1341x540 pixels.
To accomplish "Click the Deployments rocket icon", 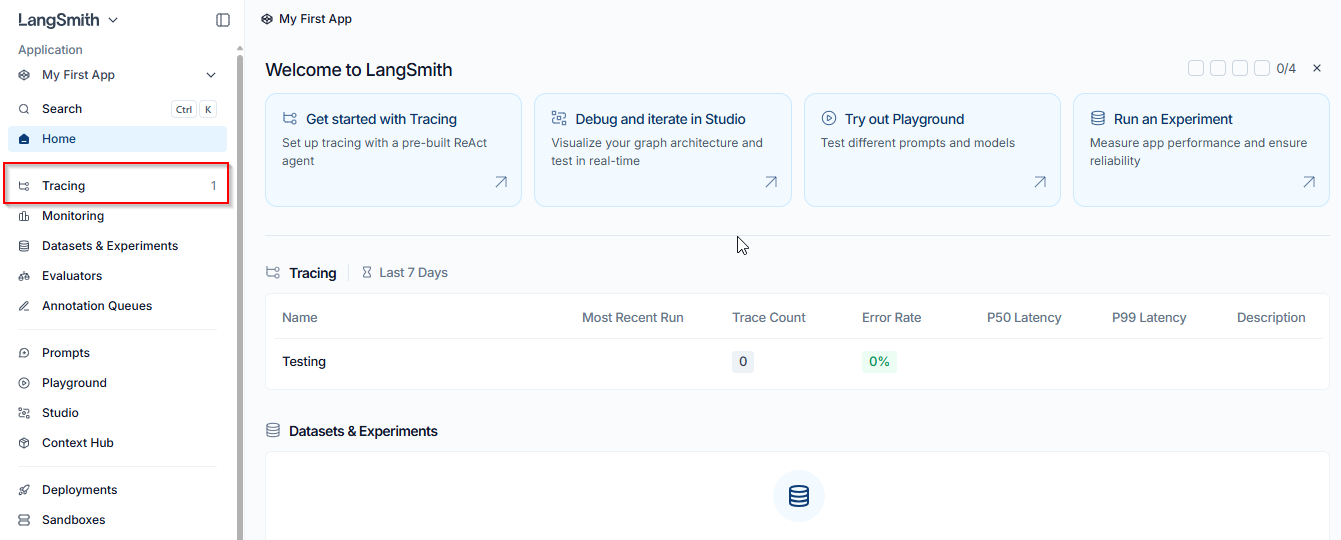I will tap(24, 490).
